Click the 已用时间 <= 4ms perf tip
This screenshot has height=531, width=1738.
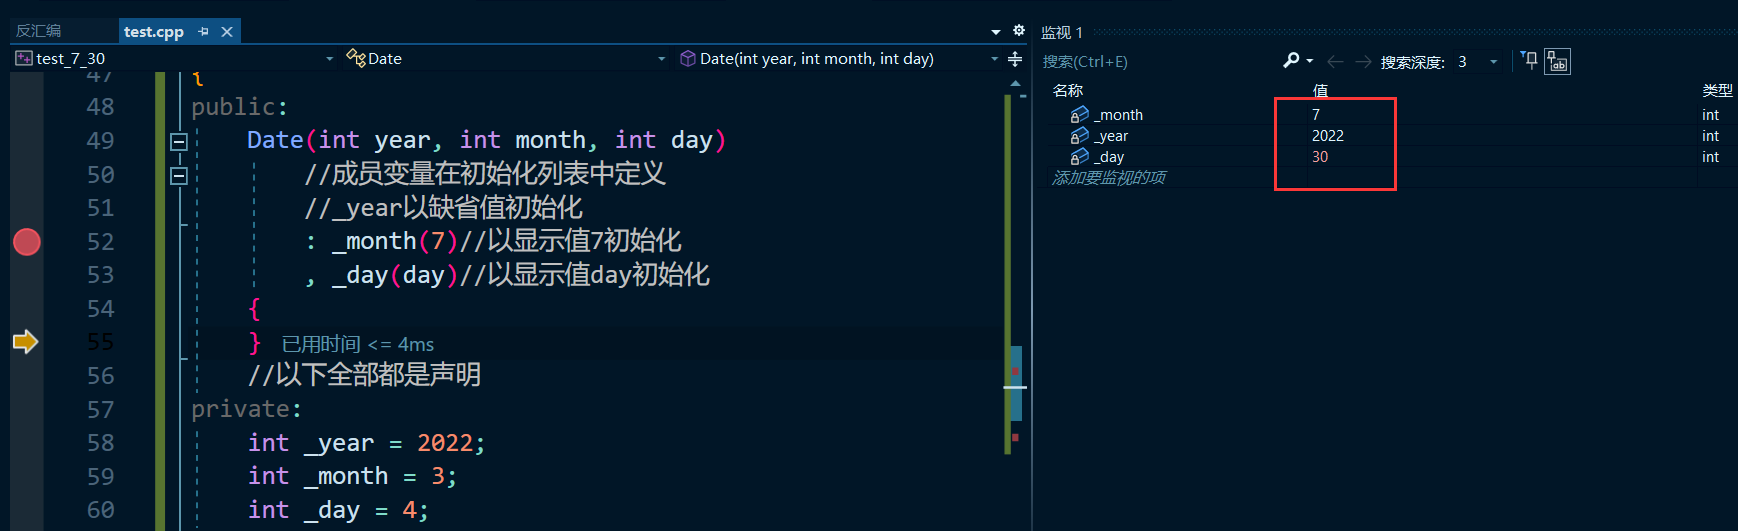(358, 344)
